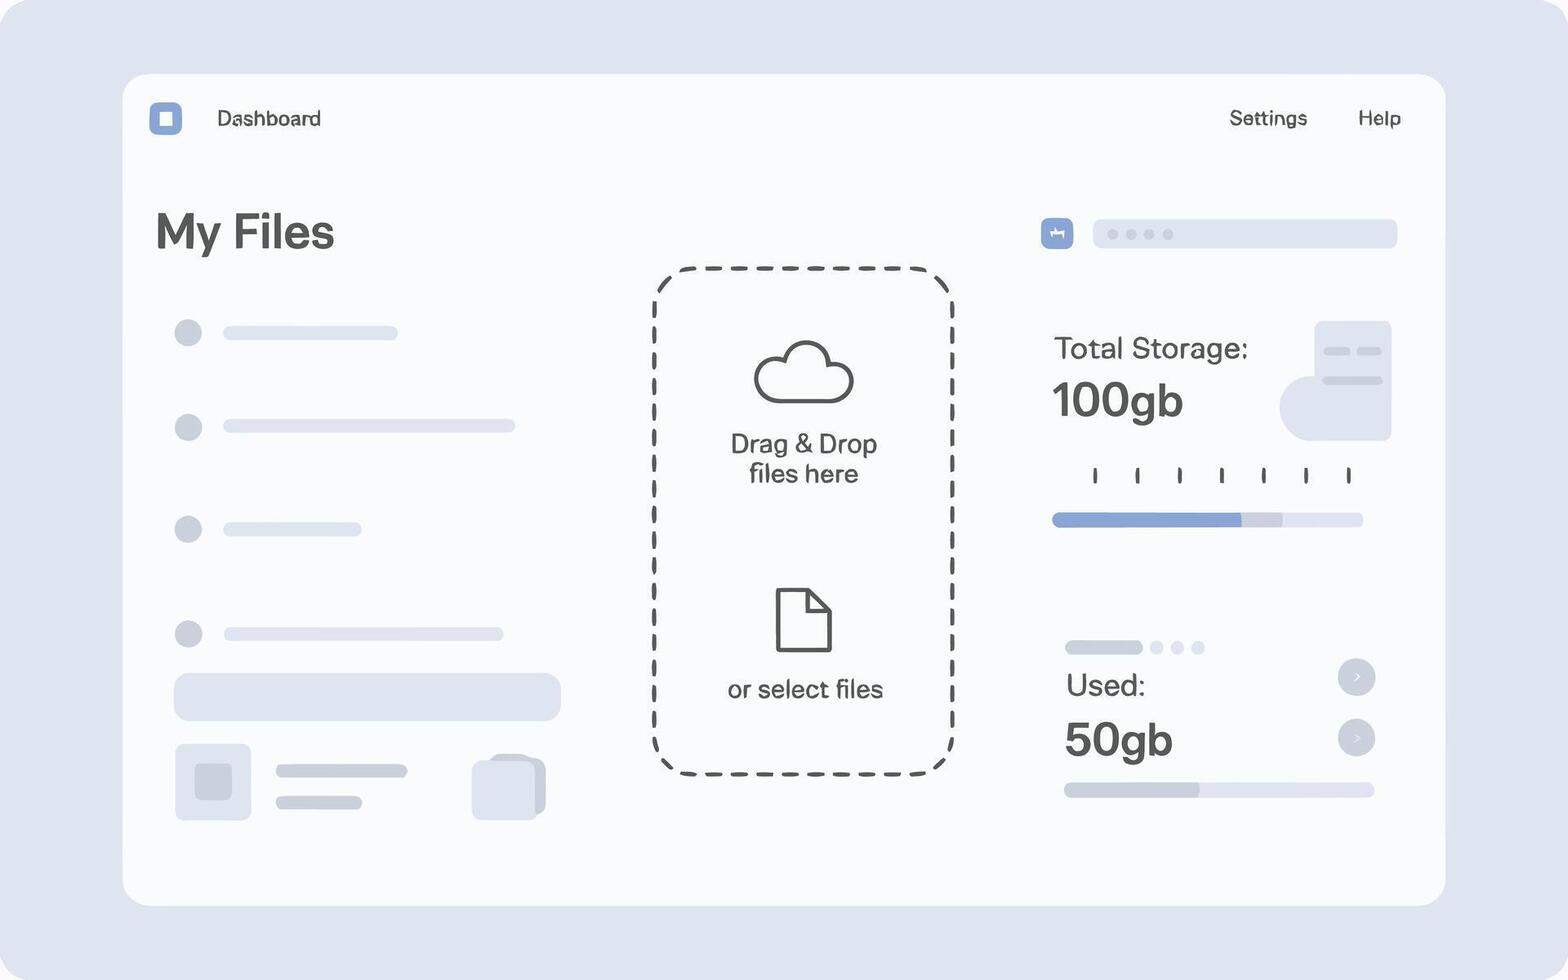Click 'or select files' link
1568x980 pixels.
click(805, 689)
